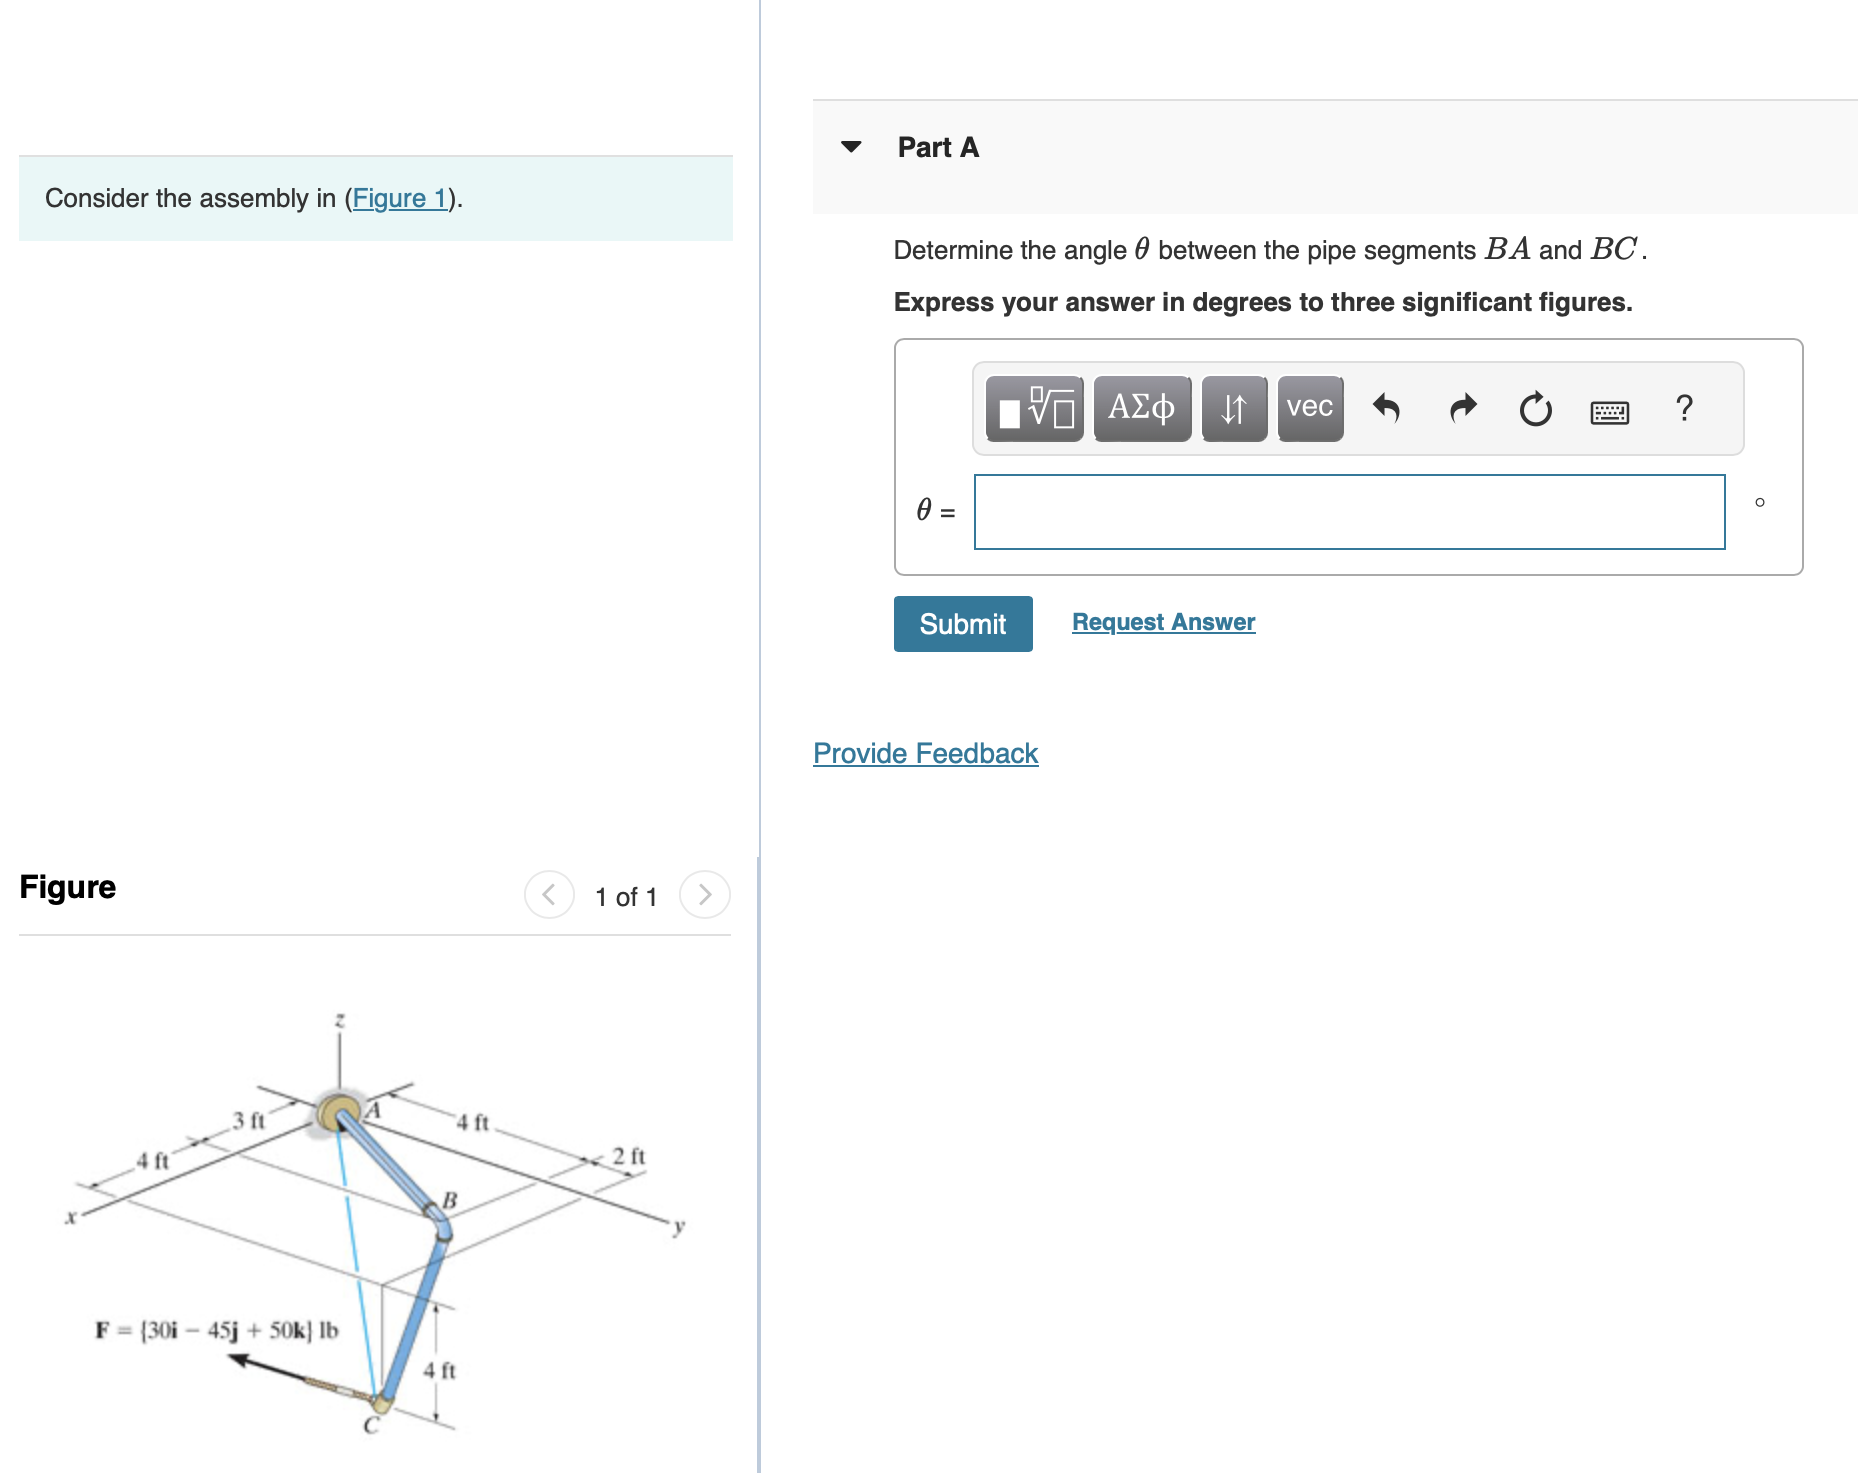Open the Greek symbols palette (ΑΣφ)
This screenshot has height=1473, width=1858.
tap(1141, 407)
